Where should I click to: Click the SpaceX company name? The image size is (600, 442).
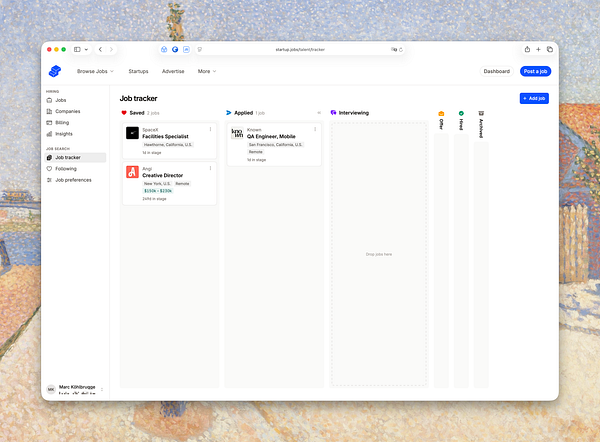coord(150,130)
